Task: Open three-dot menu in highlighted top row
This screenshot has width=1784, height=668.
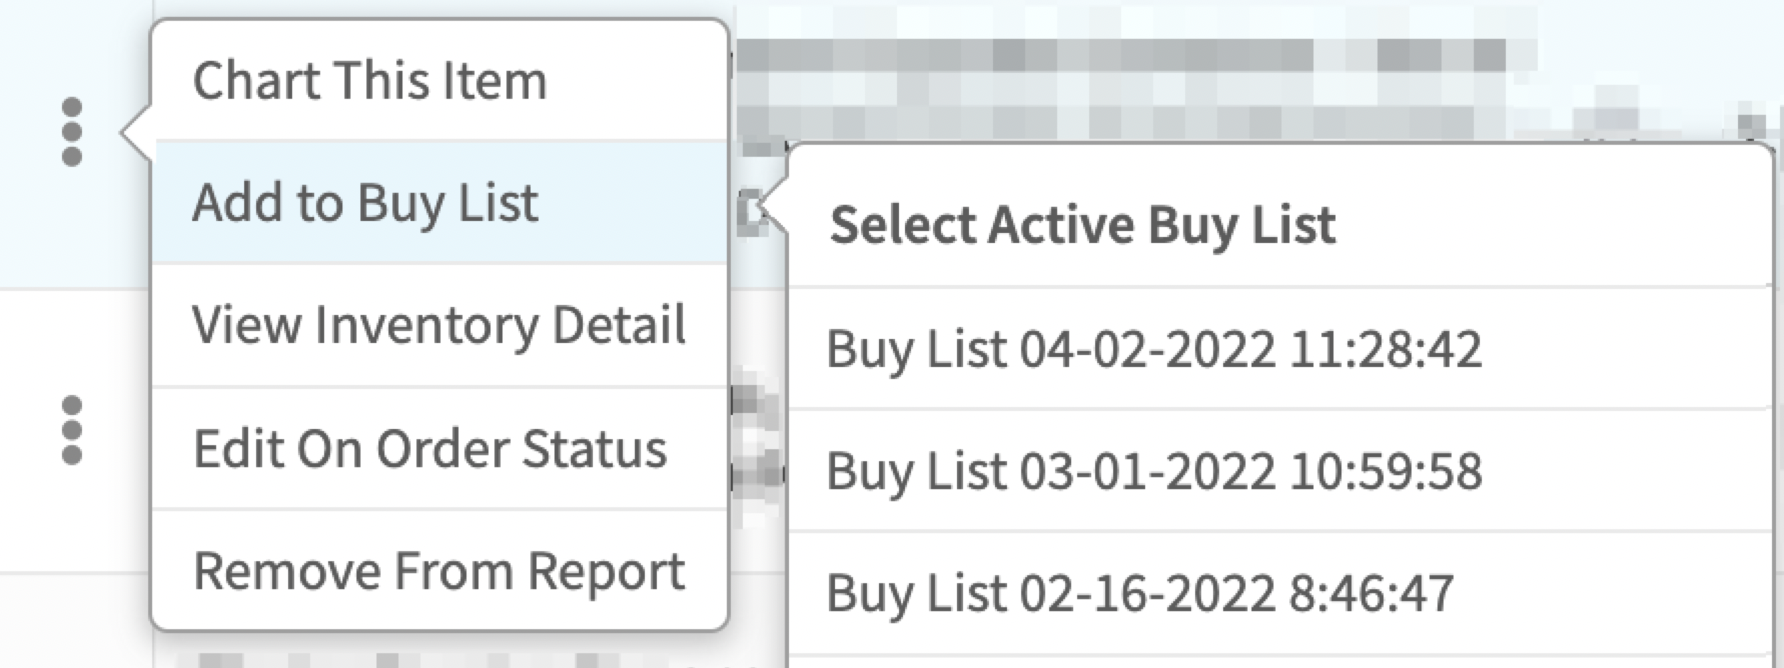Action: 71,132
